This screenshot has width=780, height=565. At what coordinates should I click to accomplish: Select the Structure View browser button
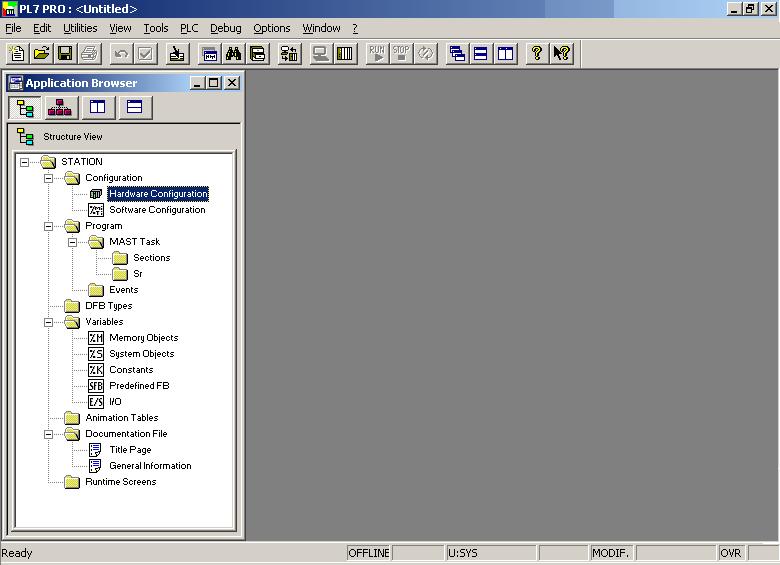[25, 107]
